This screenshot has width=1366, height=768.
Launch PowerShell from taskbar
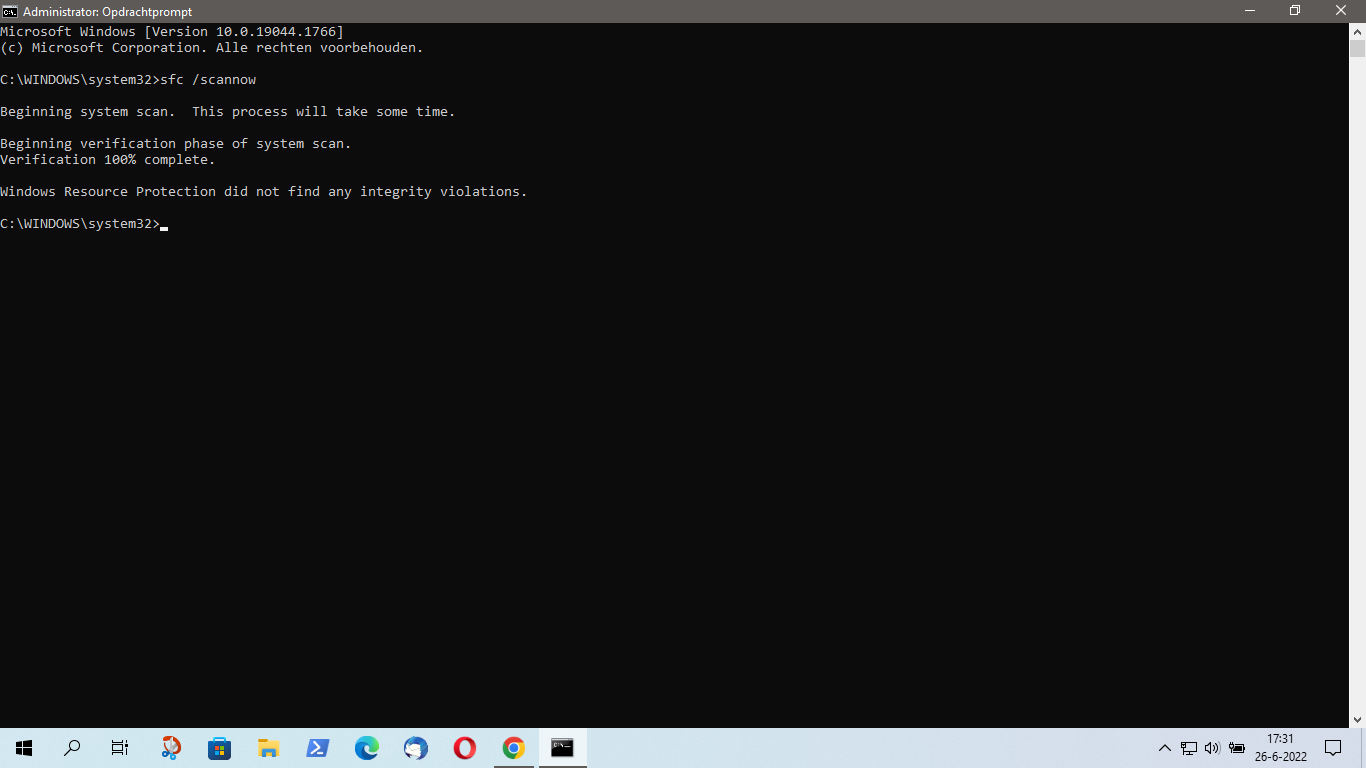pyautogui.click(x=317, y=748)
